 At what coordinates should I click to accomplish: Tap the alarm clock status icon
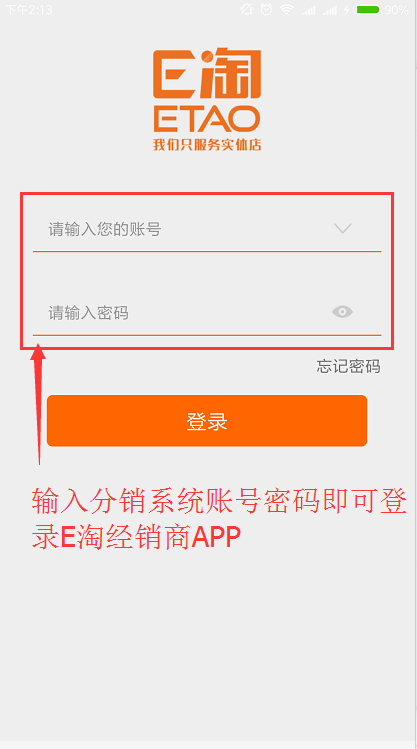[x=267, y=9]
